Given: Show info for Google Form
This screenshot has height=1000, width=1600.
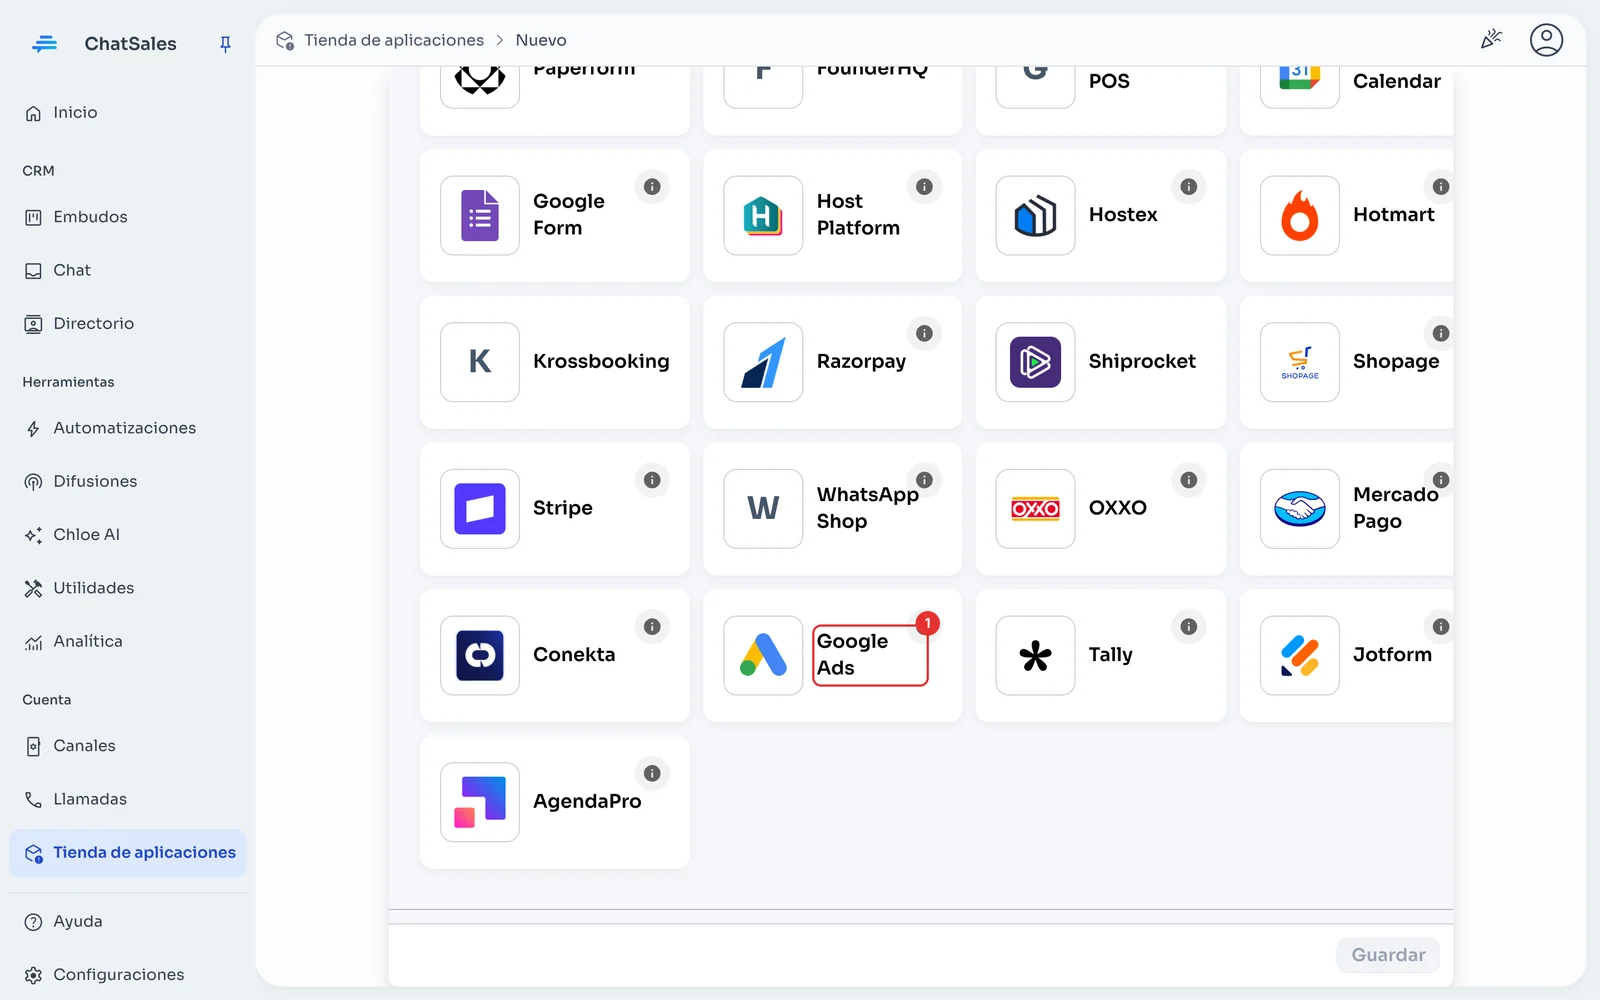Looking at the screenshot, I should pyautogui.click(x=652, y=187).
